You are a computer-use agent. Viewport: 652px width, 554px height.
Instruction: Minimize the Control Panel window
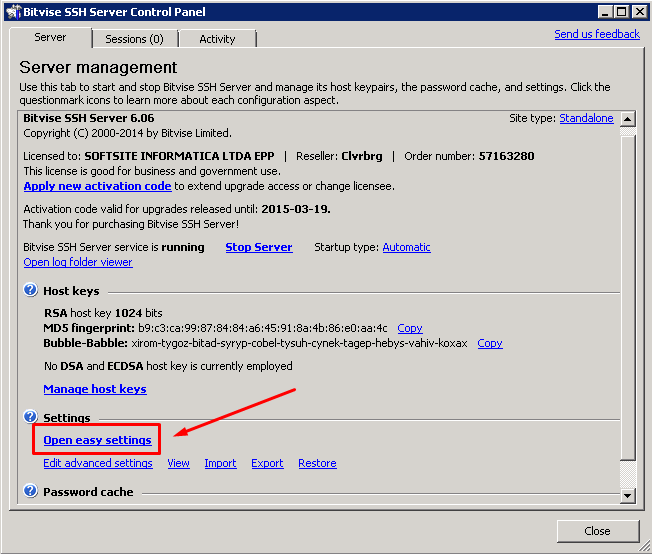605,12
